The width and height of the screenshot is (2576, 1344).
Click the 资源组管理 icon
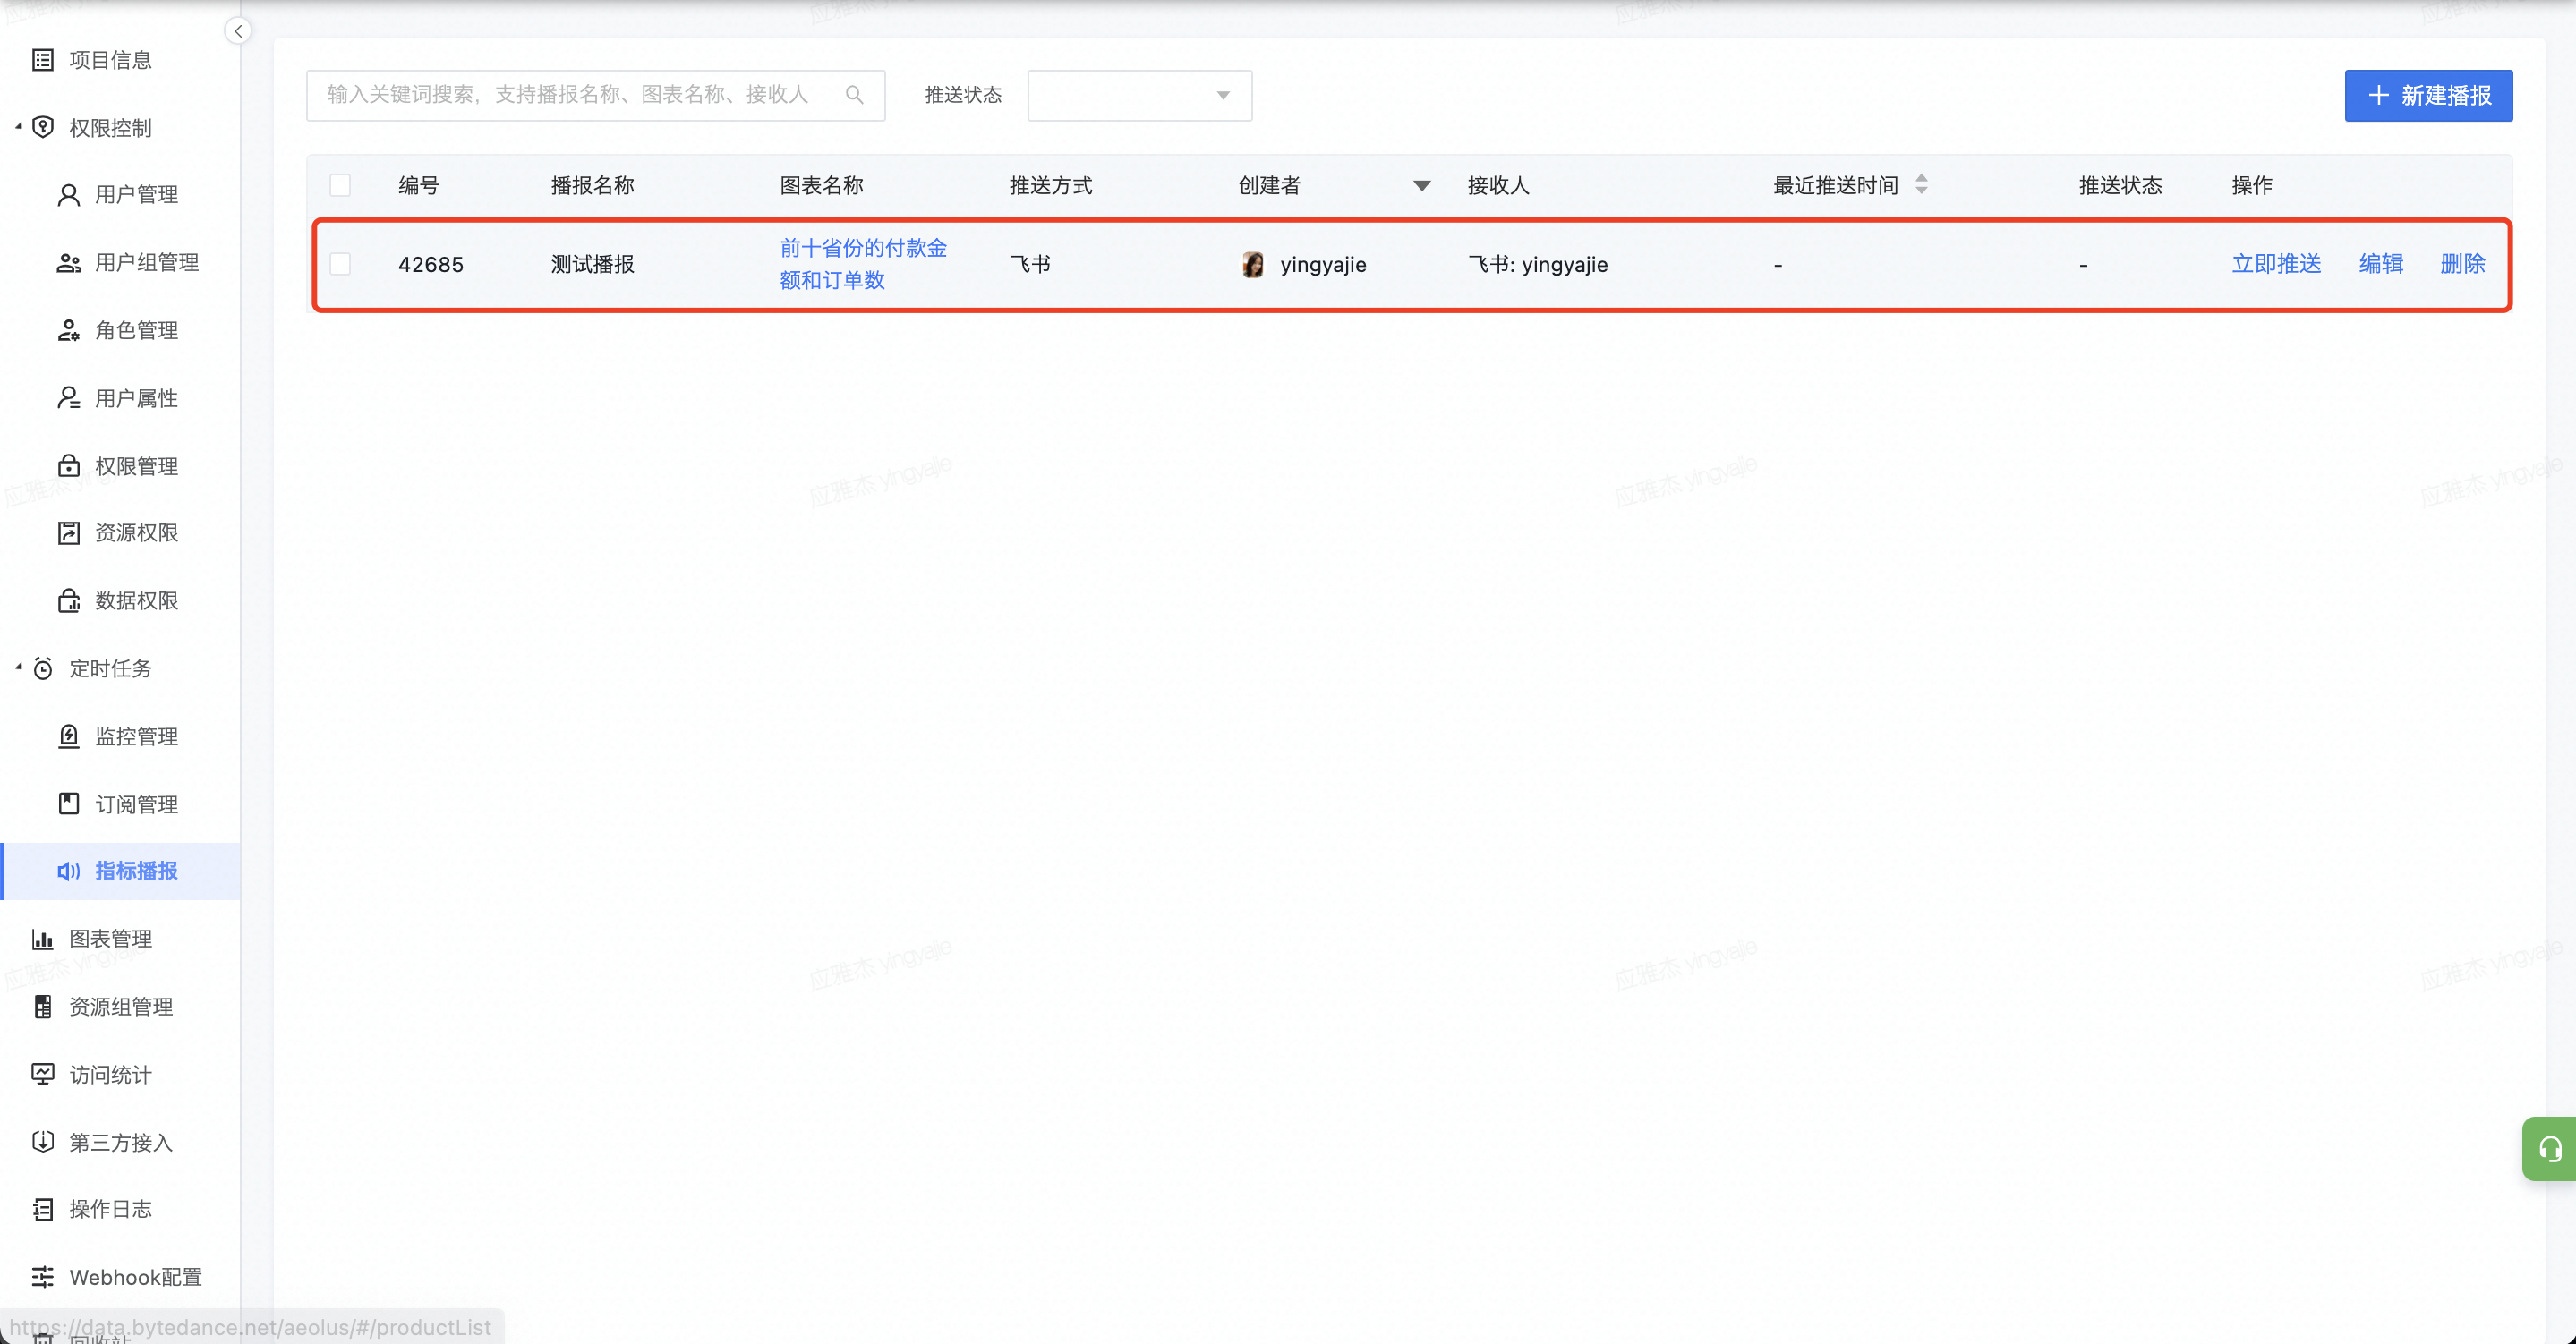[43, 1007]
